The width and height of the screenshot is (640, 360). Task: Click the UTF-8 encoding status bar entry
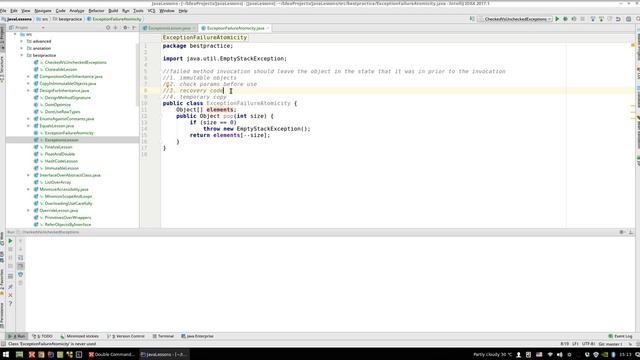588,344
